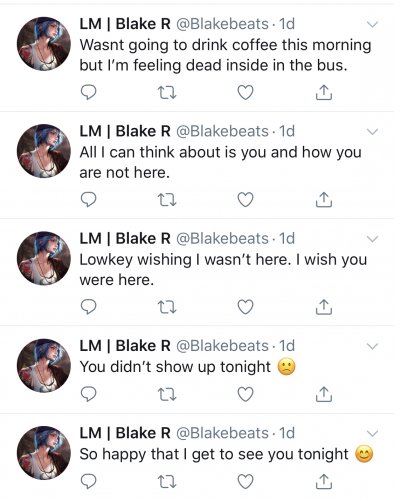Reply to the 'Lowkey wishing' tweet
Screen dimensions: 394x500
(89, 307)
